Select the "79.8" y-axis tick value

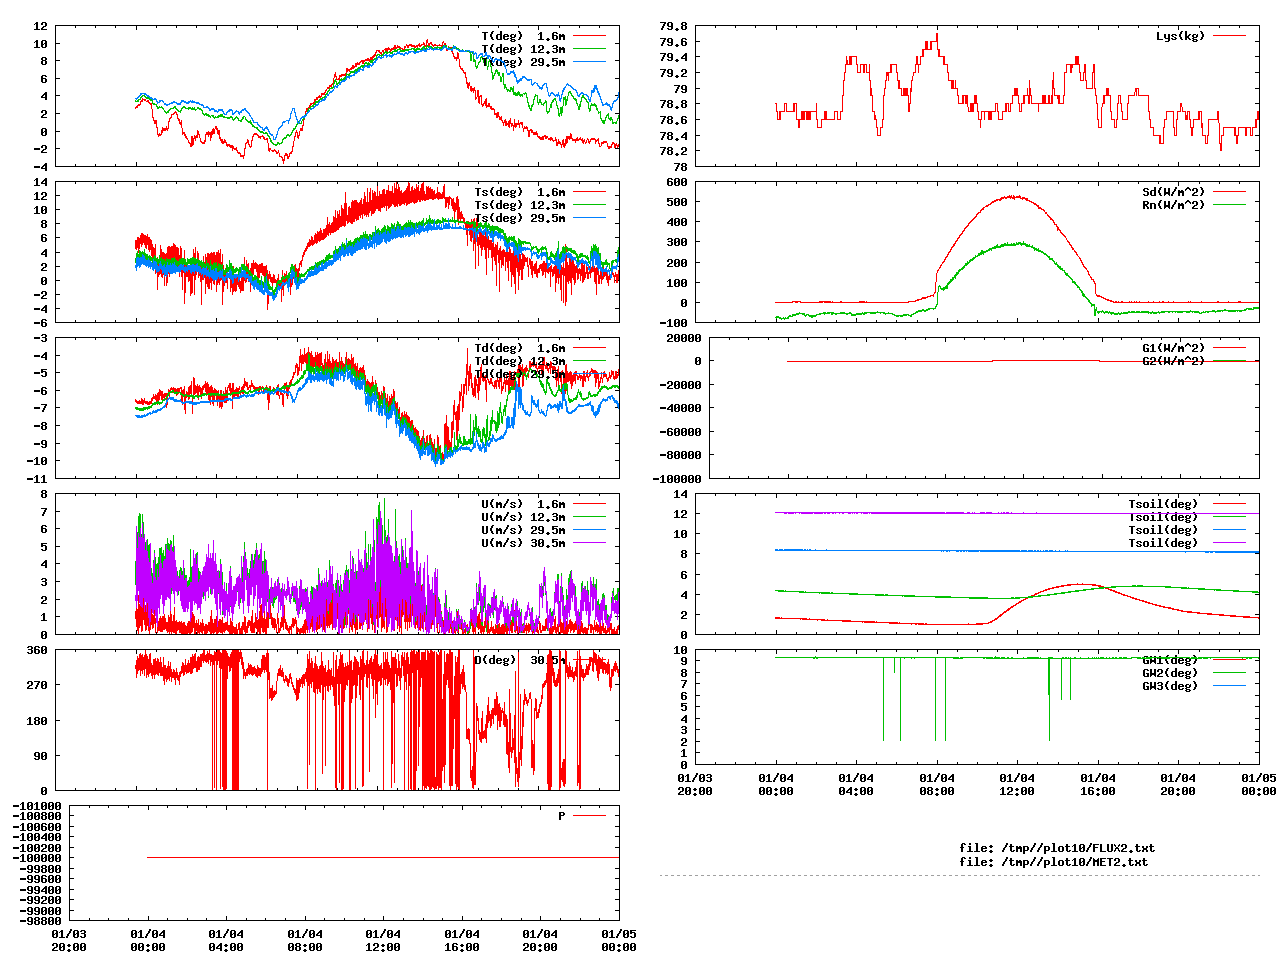[x=674, y=26]
